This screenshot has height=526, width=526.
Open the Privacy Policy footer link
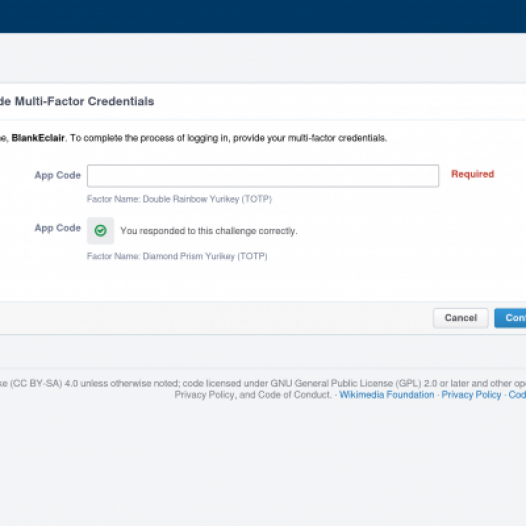point(471,394)
